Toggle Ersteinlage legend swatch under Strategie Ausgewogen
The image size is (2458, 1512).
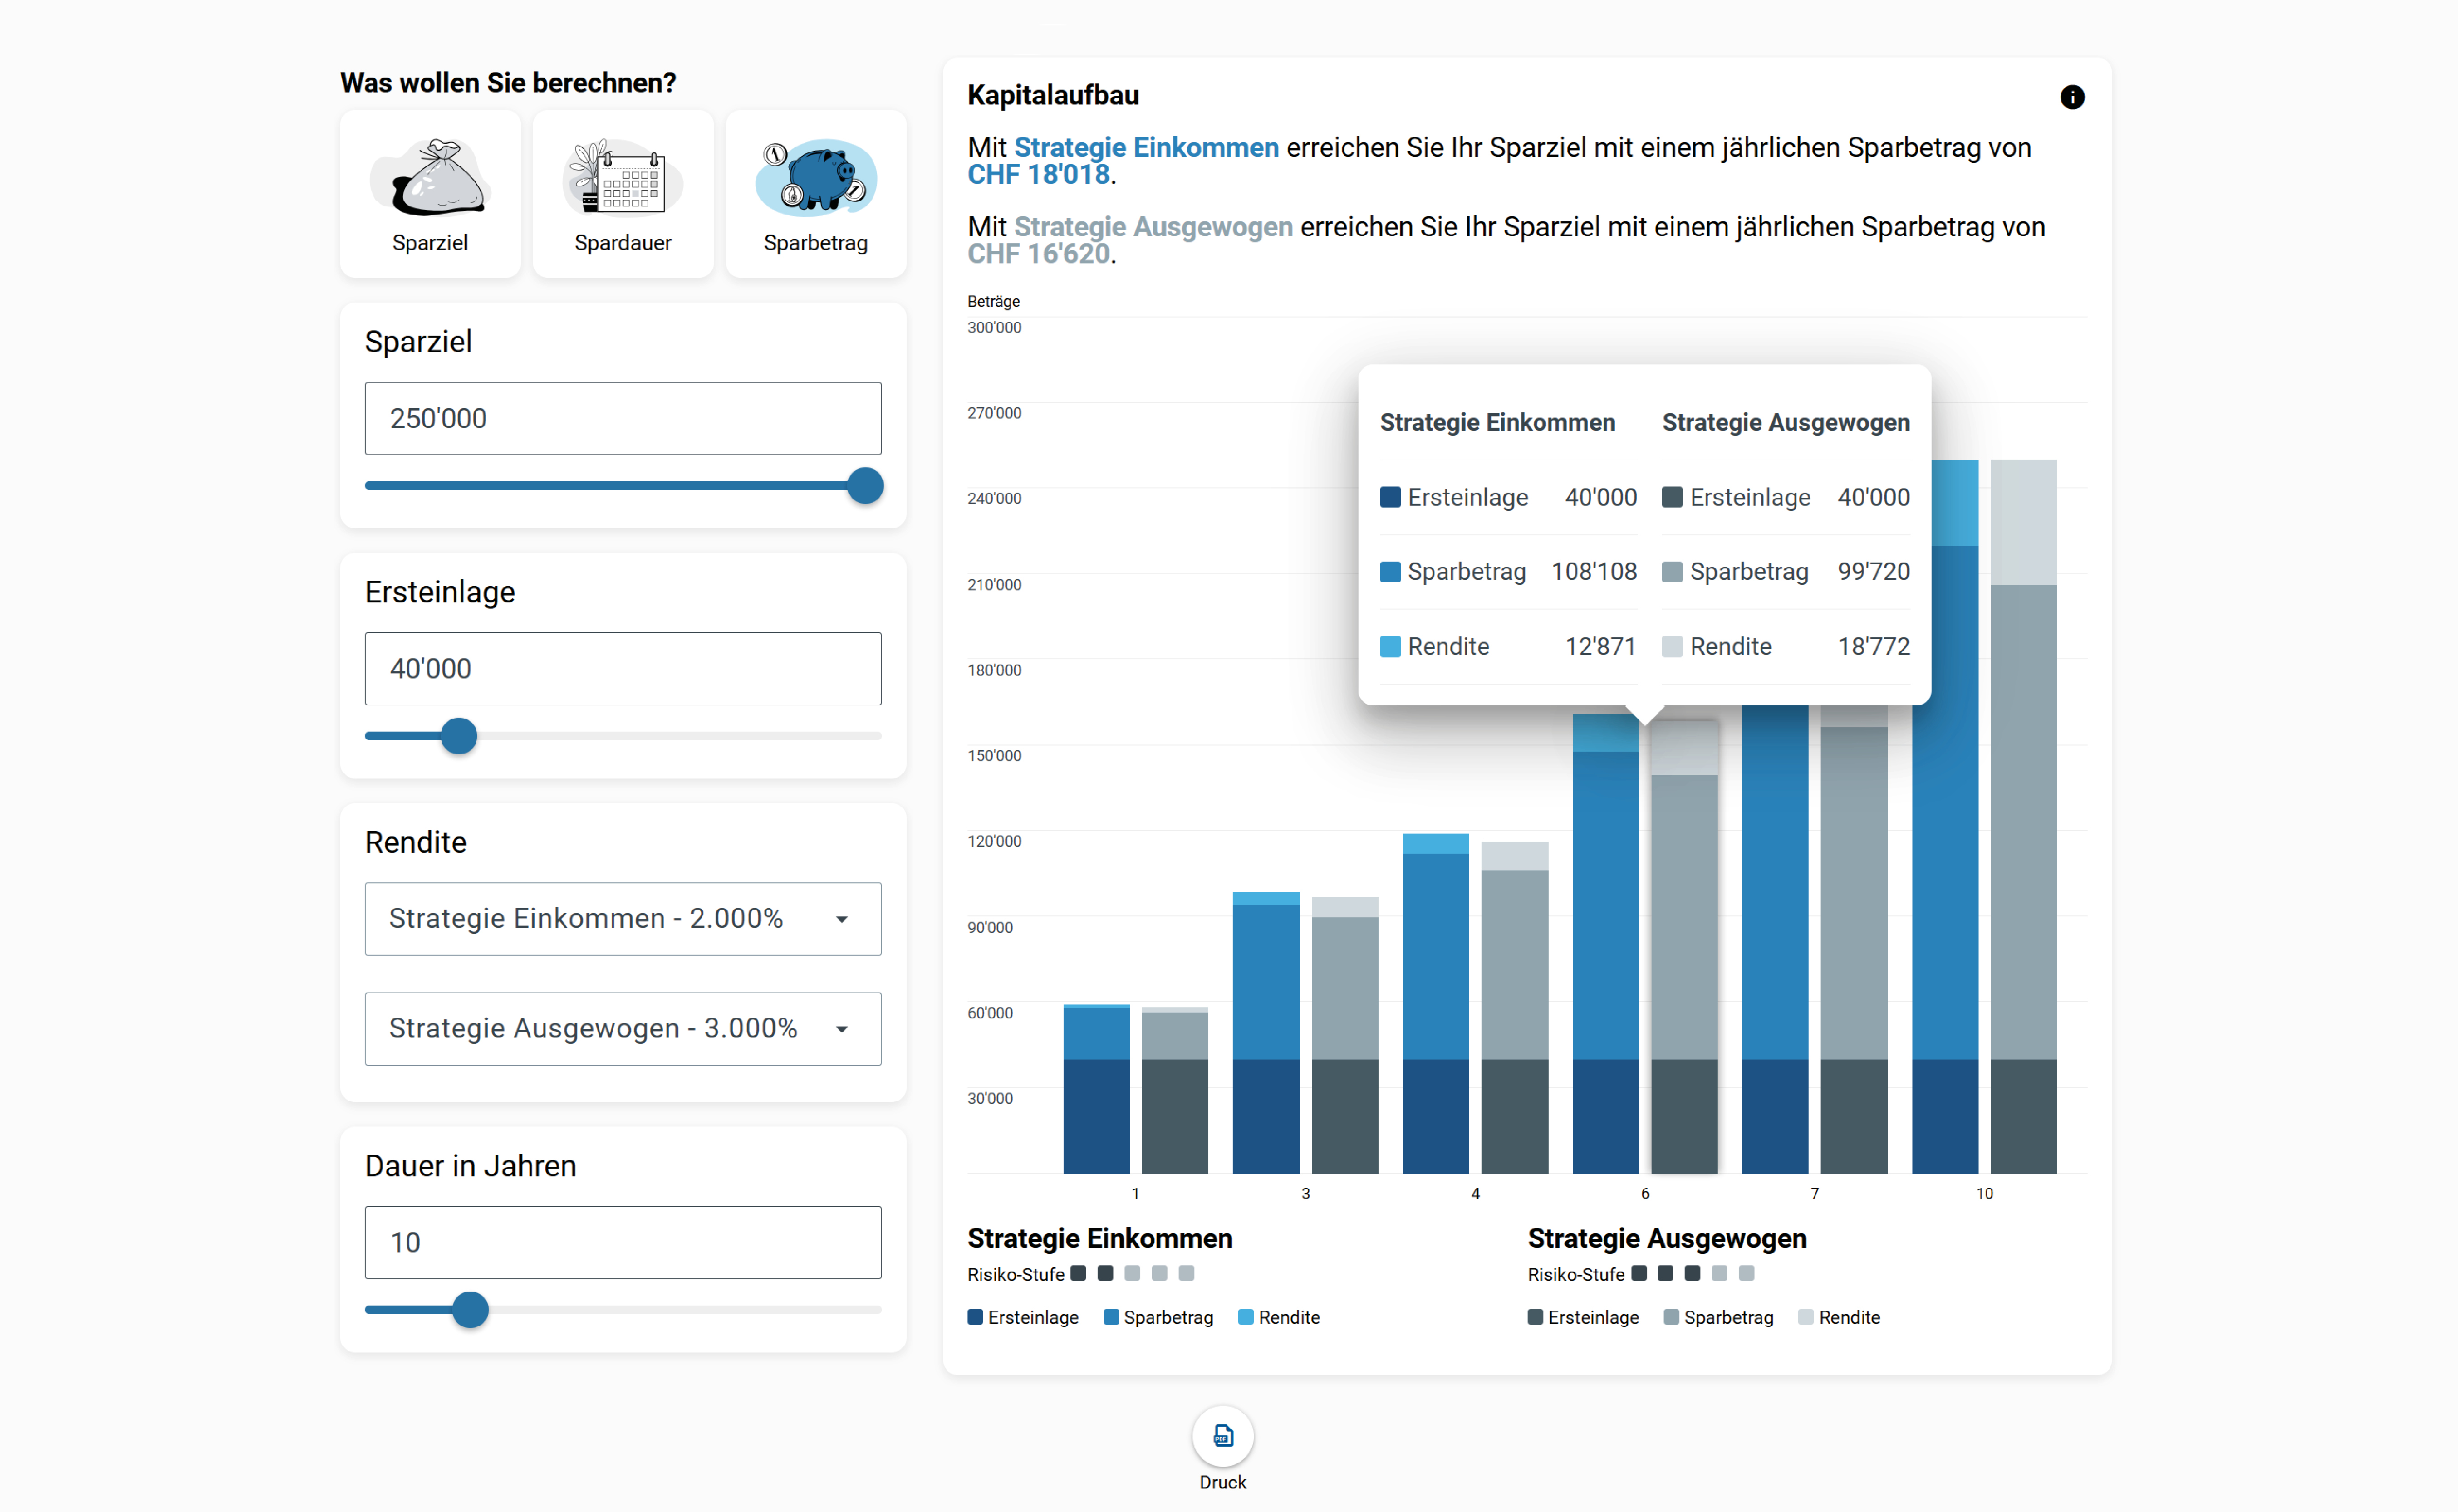tap(1536, 1317)
